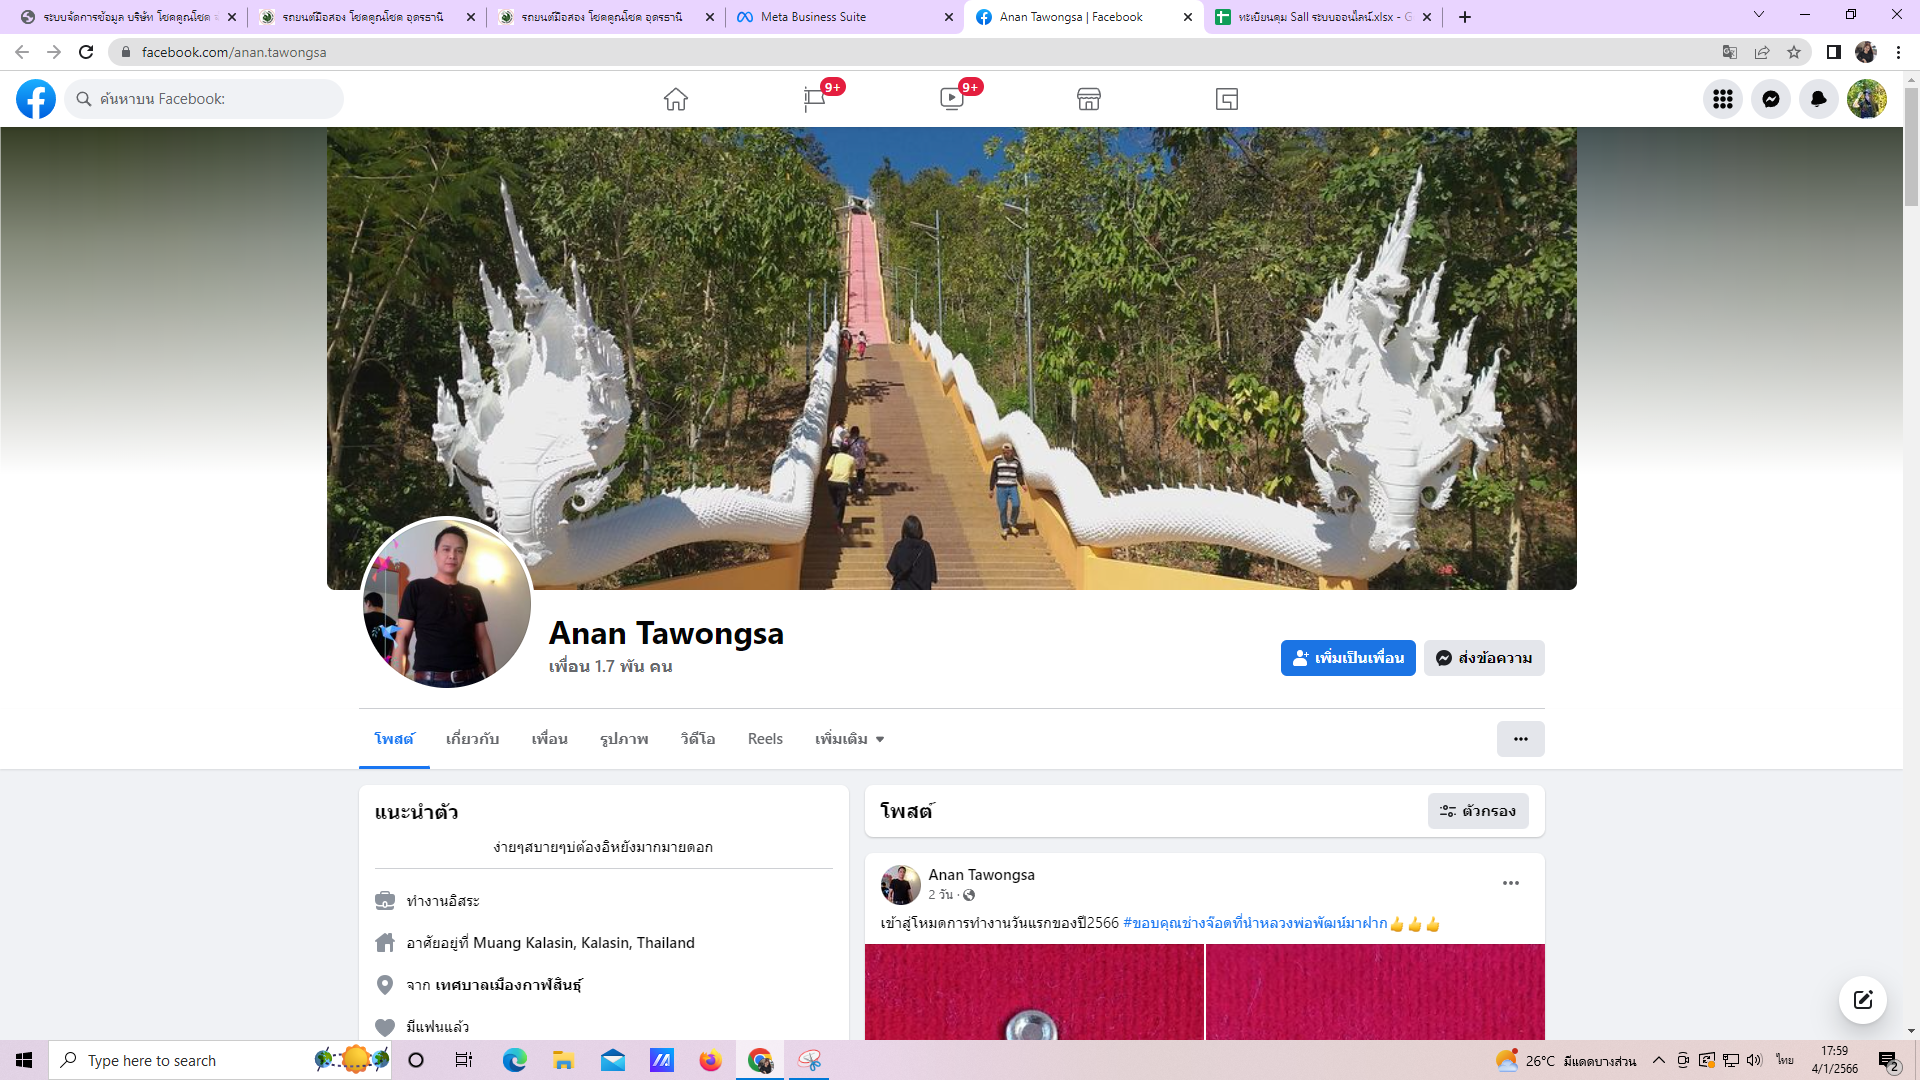Image resolution: width=1920 pixels, height=1080 pixels.
Task: Switch to the รูปภาพ tab
Action: [624, 739]
